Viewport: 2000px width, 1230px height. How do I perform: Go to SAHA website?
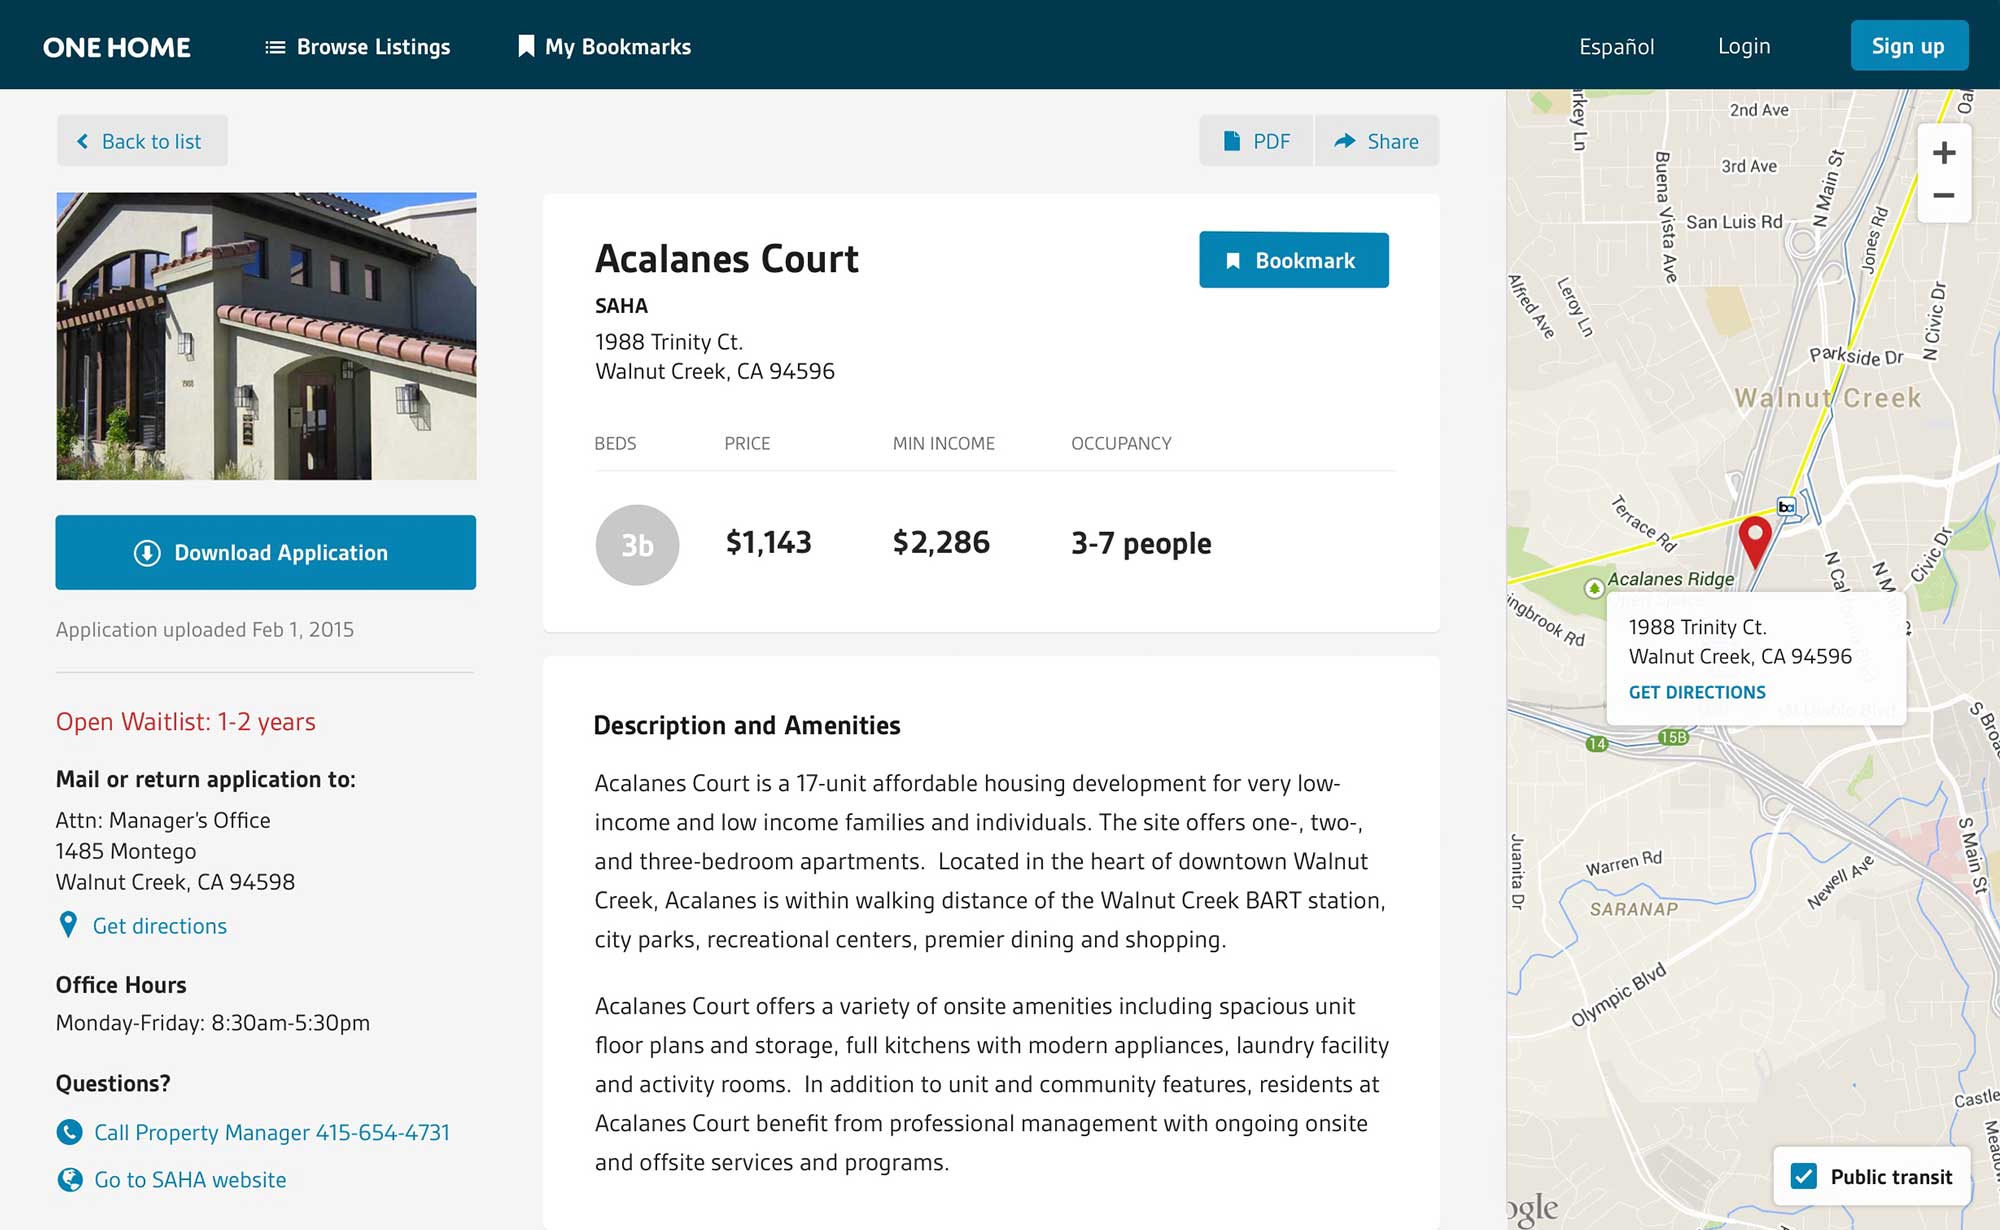pos(189,1180)
